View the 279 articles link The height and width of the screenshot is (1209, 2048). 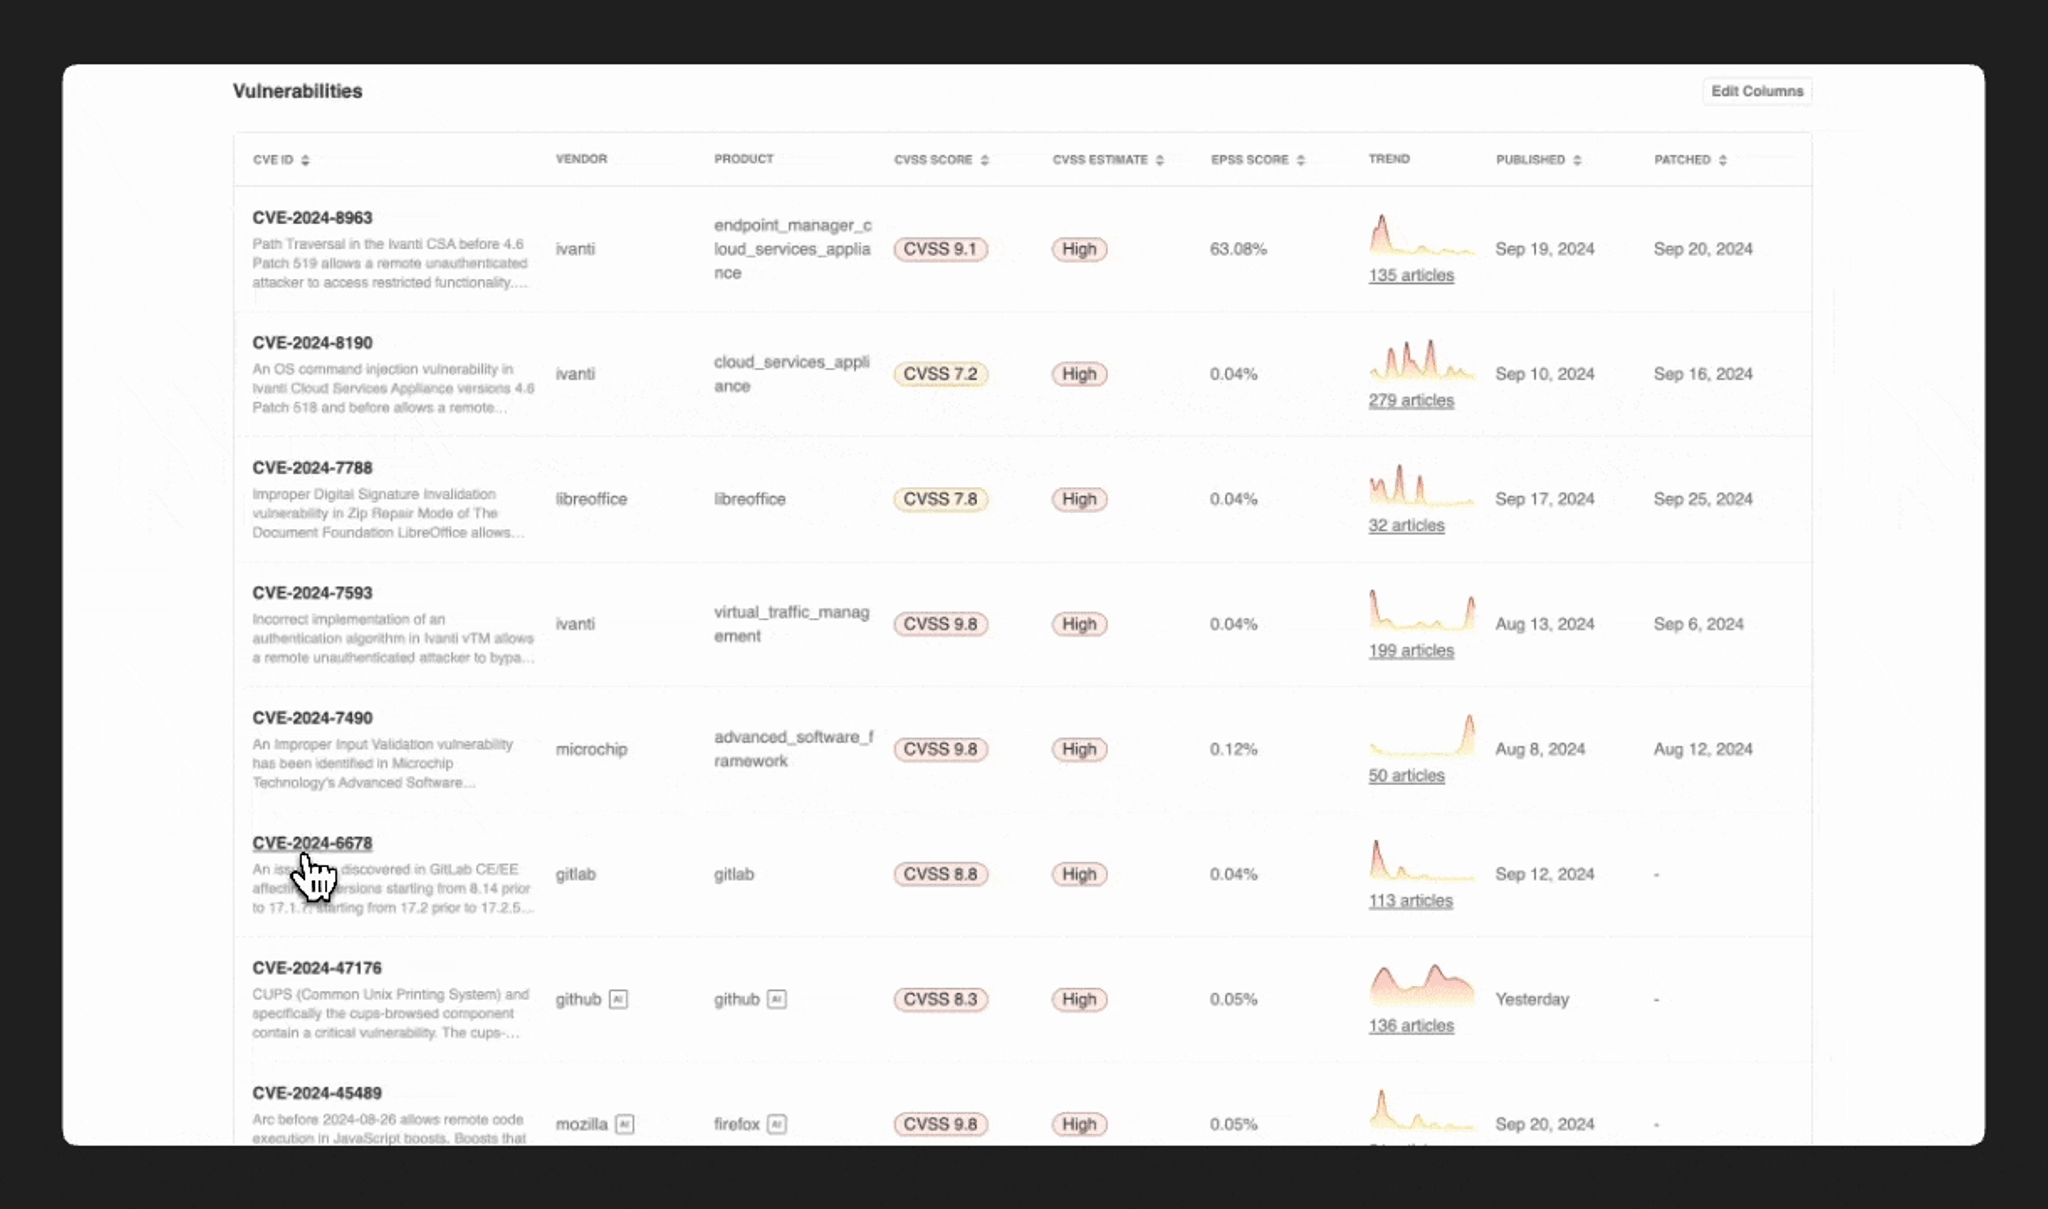click(x=1411, y=400)
